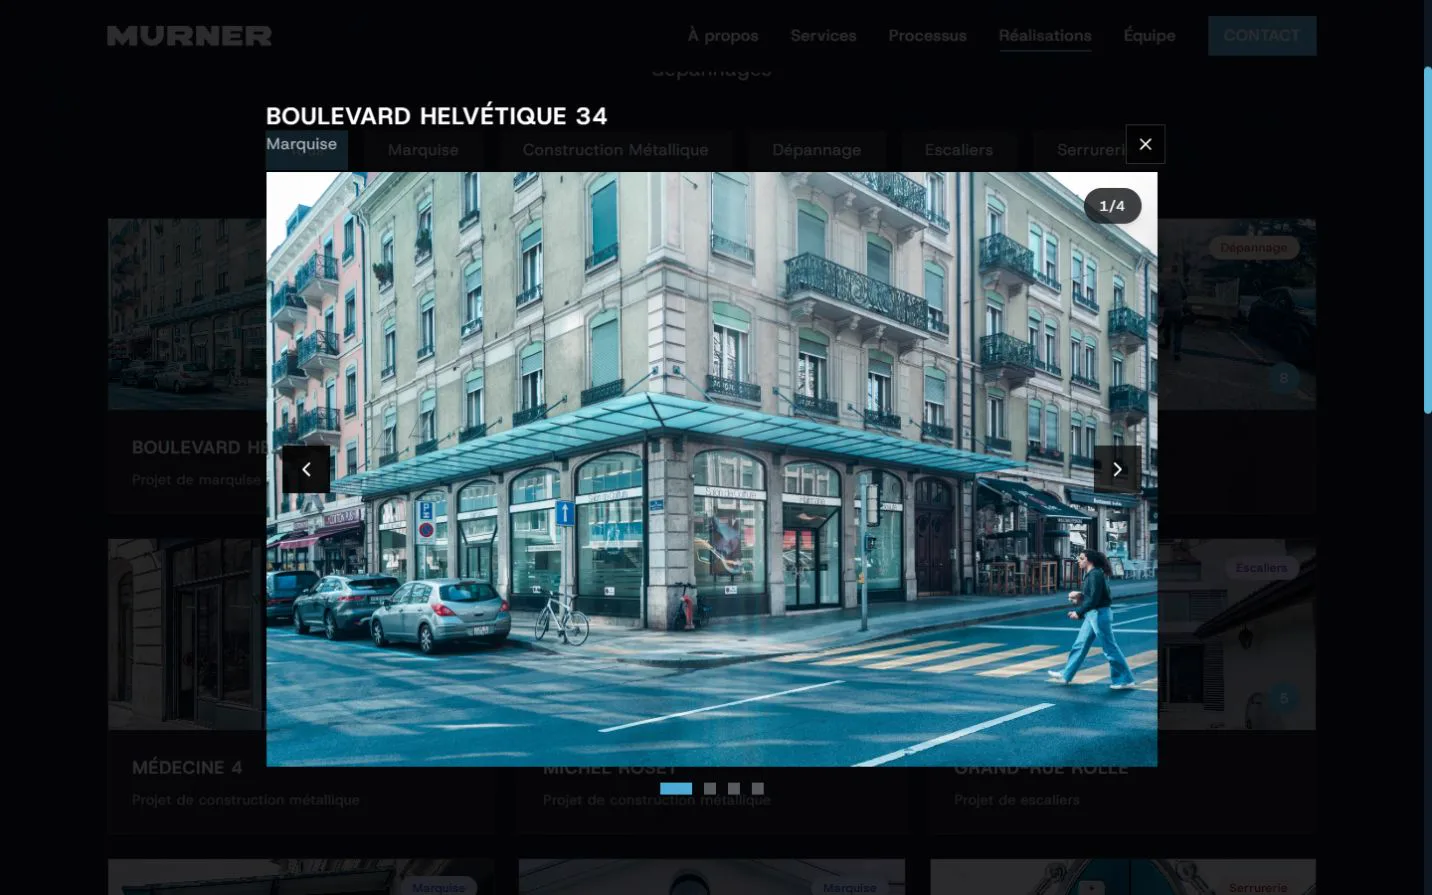Open the Services menu item

point(823,35)
